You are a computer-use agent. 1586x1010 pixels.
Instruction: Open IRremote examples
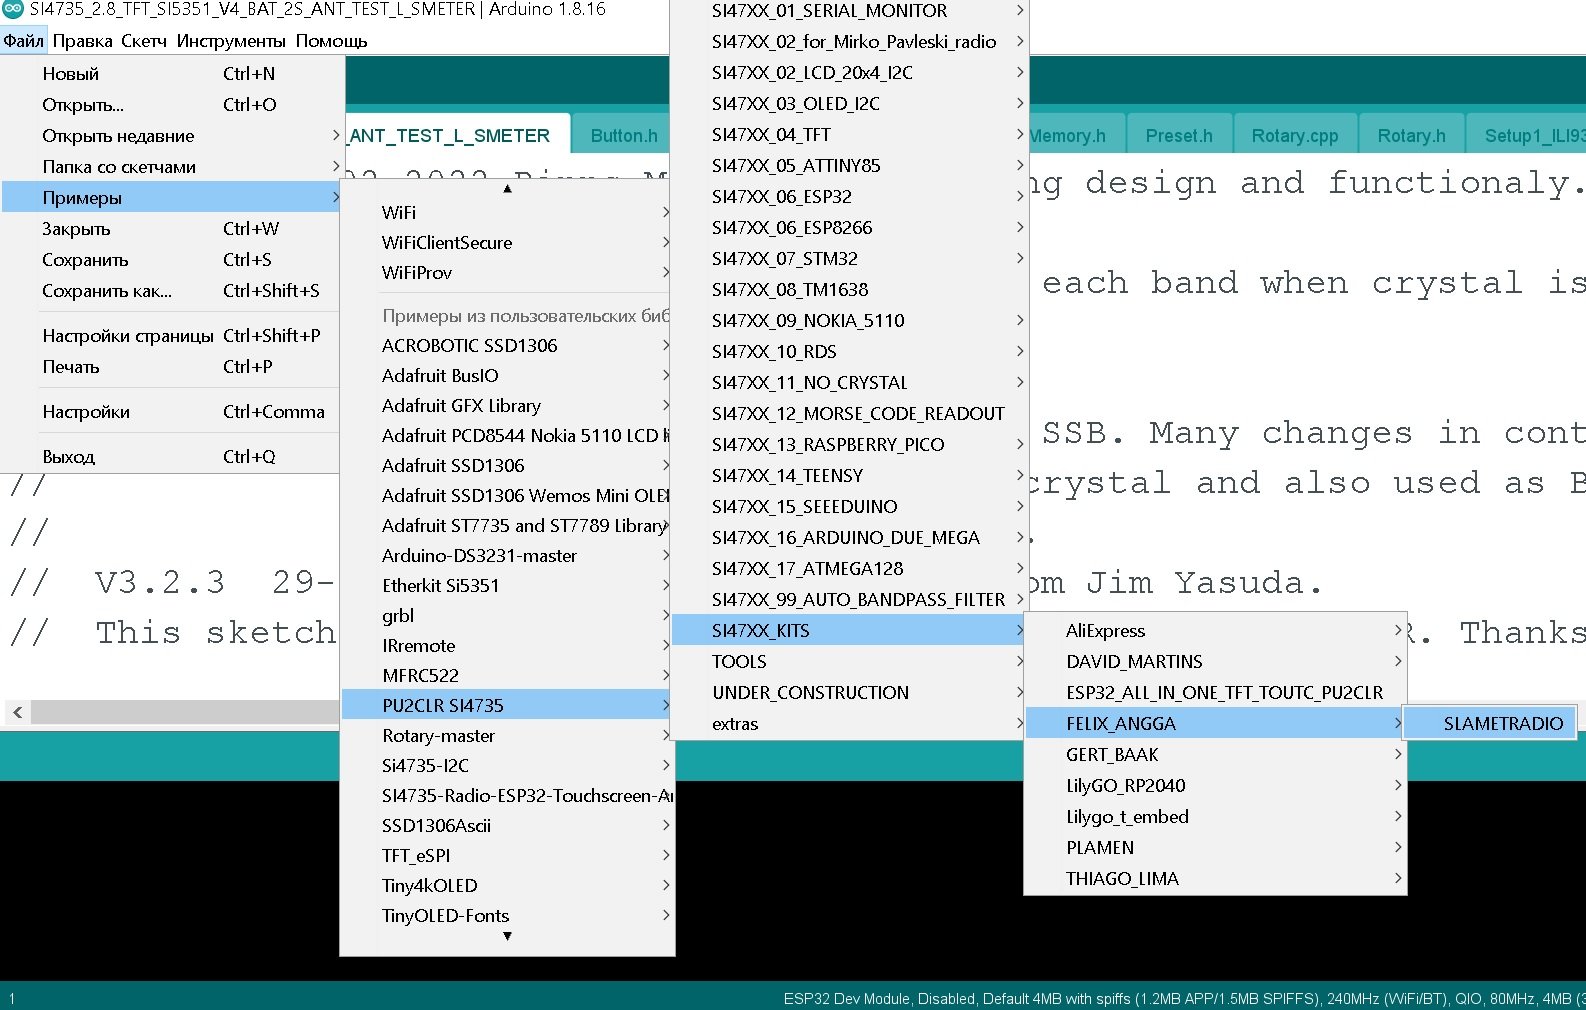(x=507, y=645)
